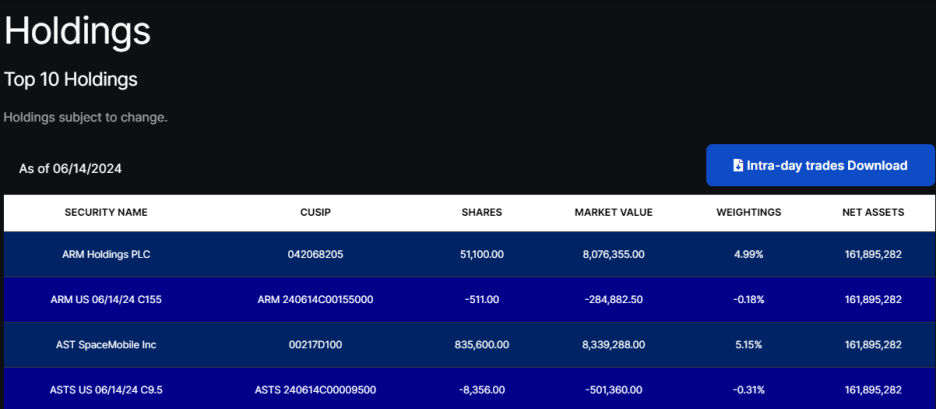Select the CUSIP column header
The height and width of the screenshot is (409, 936).
pos(315,212)
